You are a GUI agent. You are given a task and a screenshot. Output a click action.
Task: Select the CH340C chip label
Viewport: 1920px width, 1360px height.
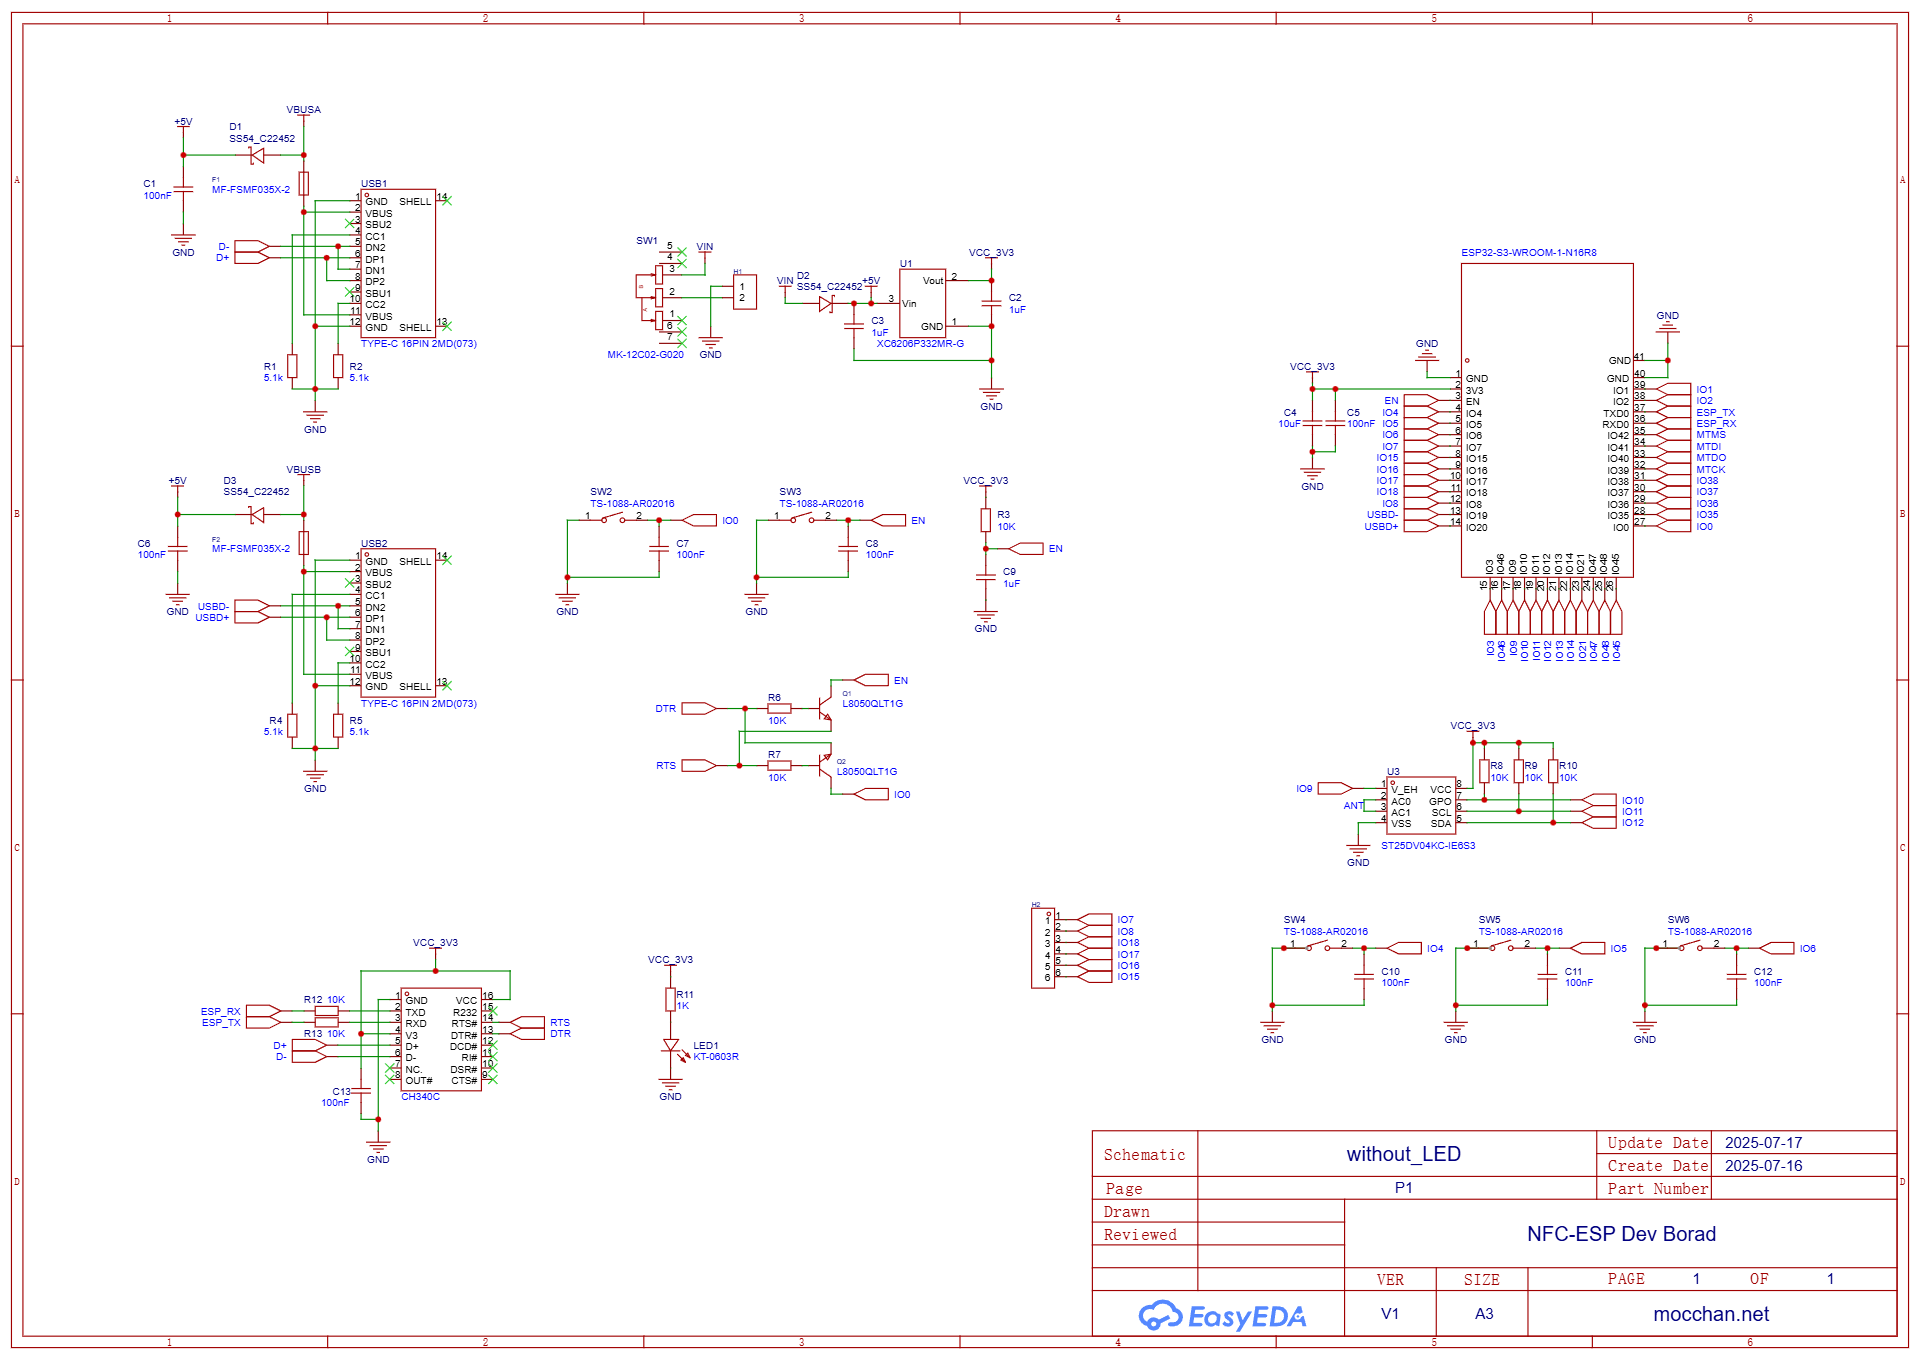pyautogui.click(x=420, y=1097)
